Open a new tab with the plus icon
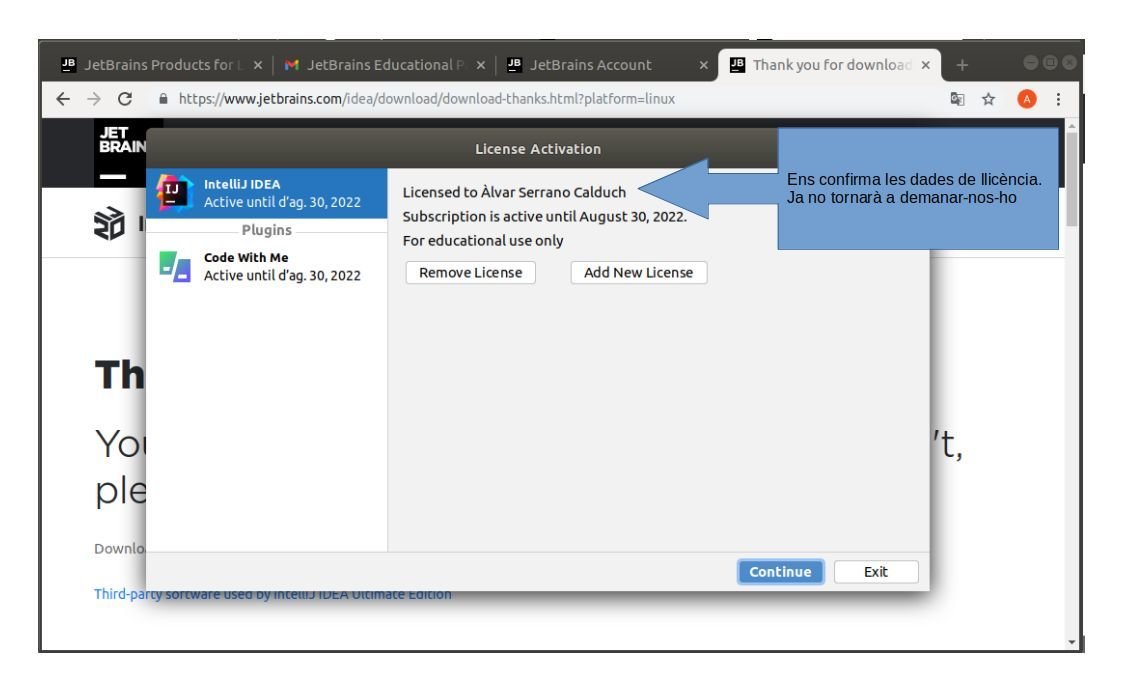The image size is (1123, 691). tap(962, 65)
